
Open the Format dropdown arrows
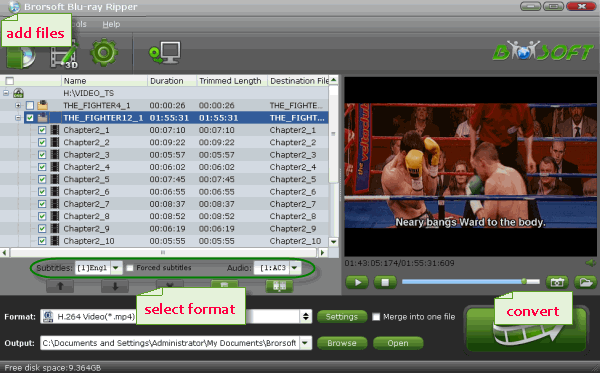point(306,316)
